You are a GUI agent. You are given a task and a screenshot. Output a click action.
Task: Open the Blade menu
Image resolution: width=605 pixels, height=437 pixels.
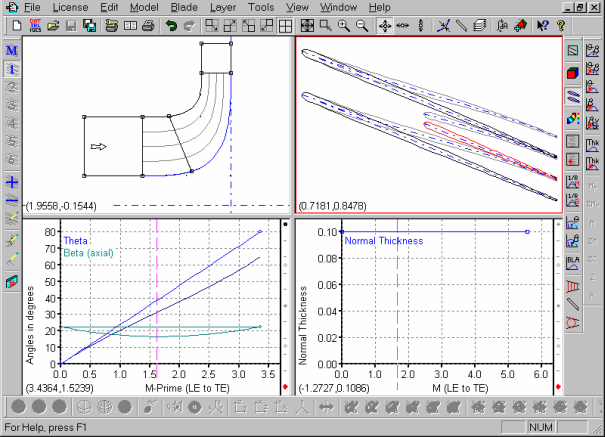(184, 7)
